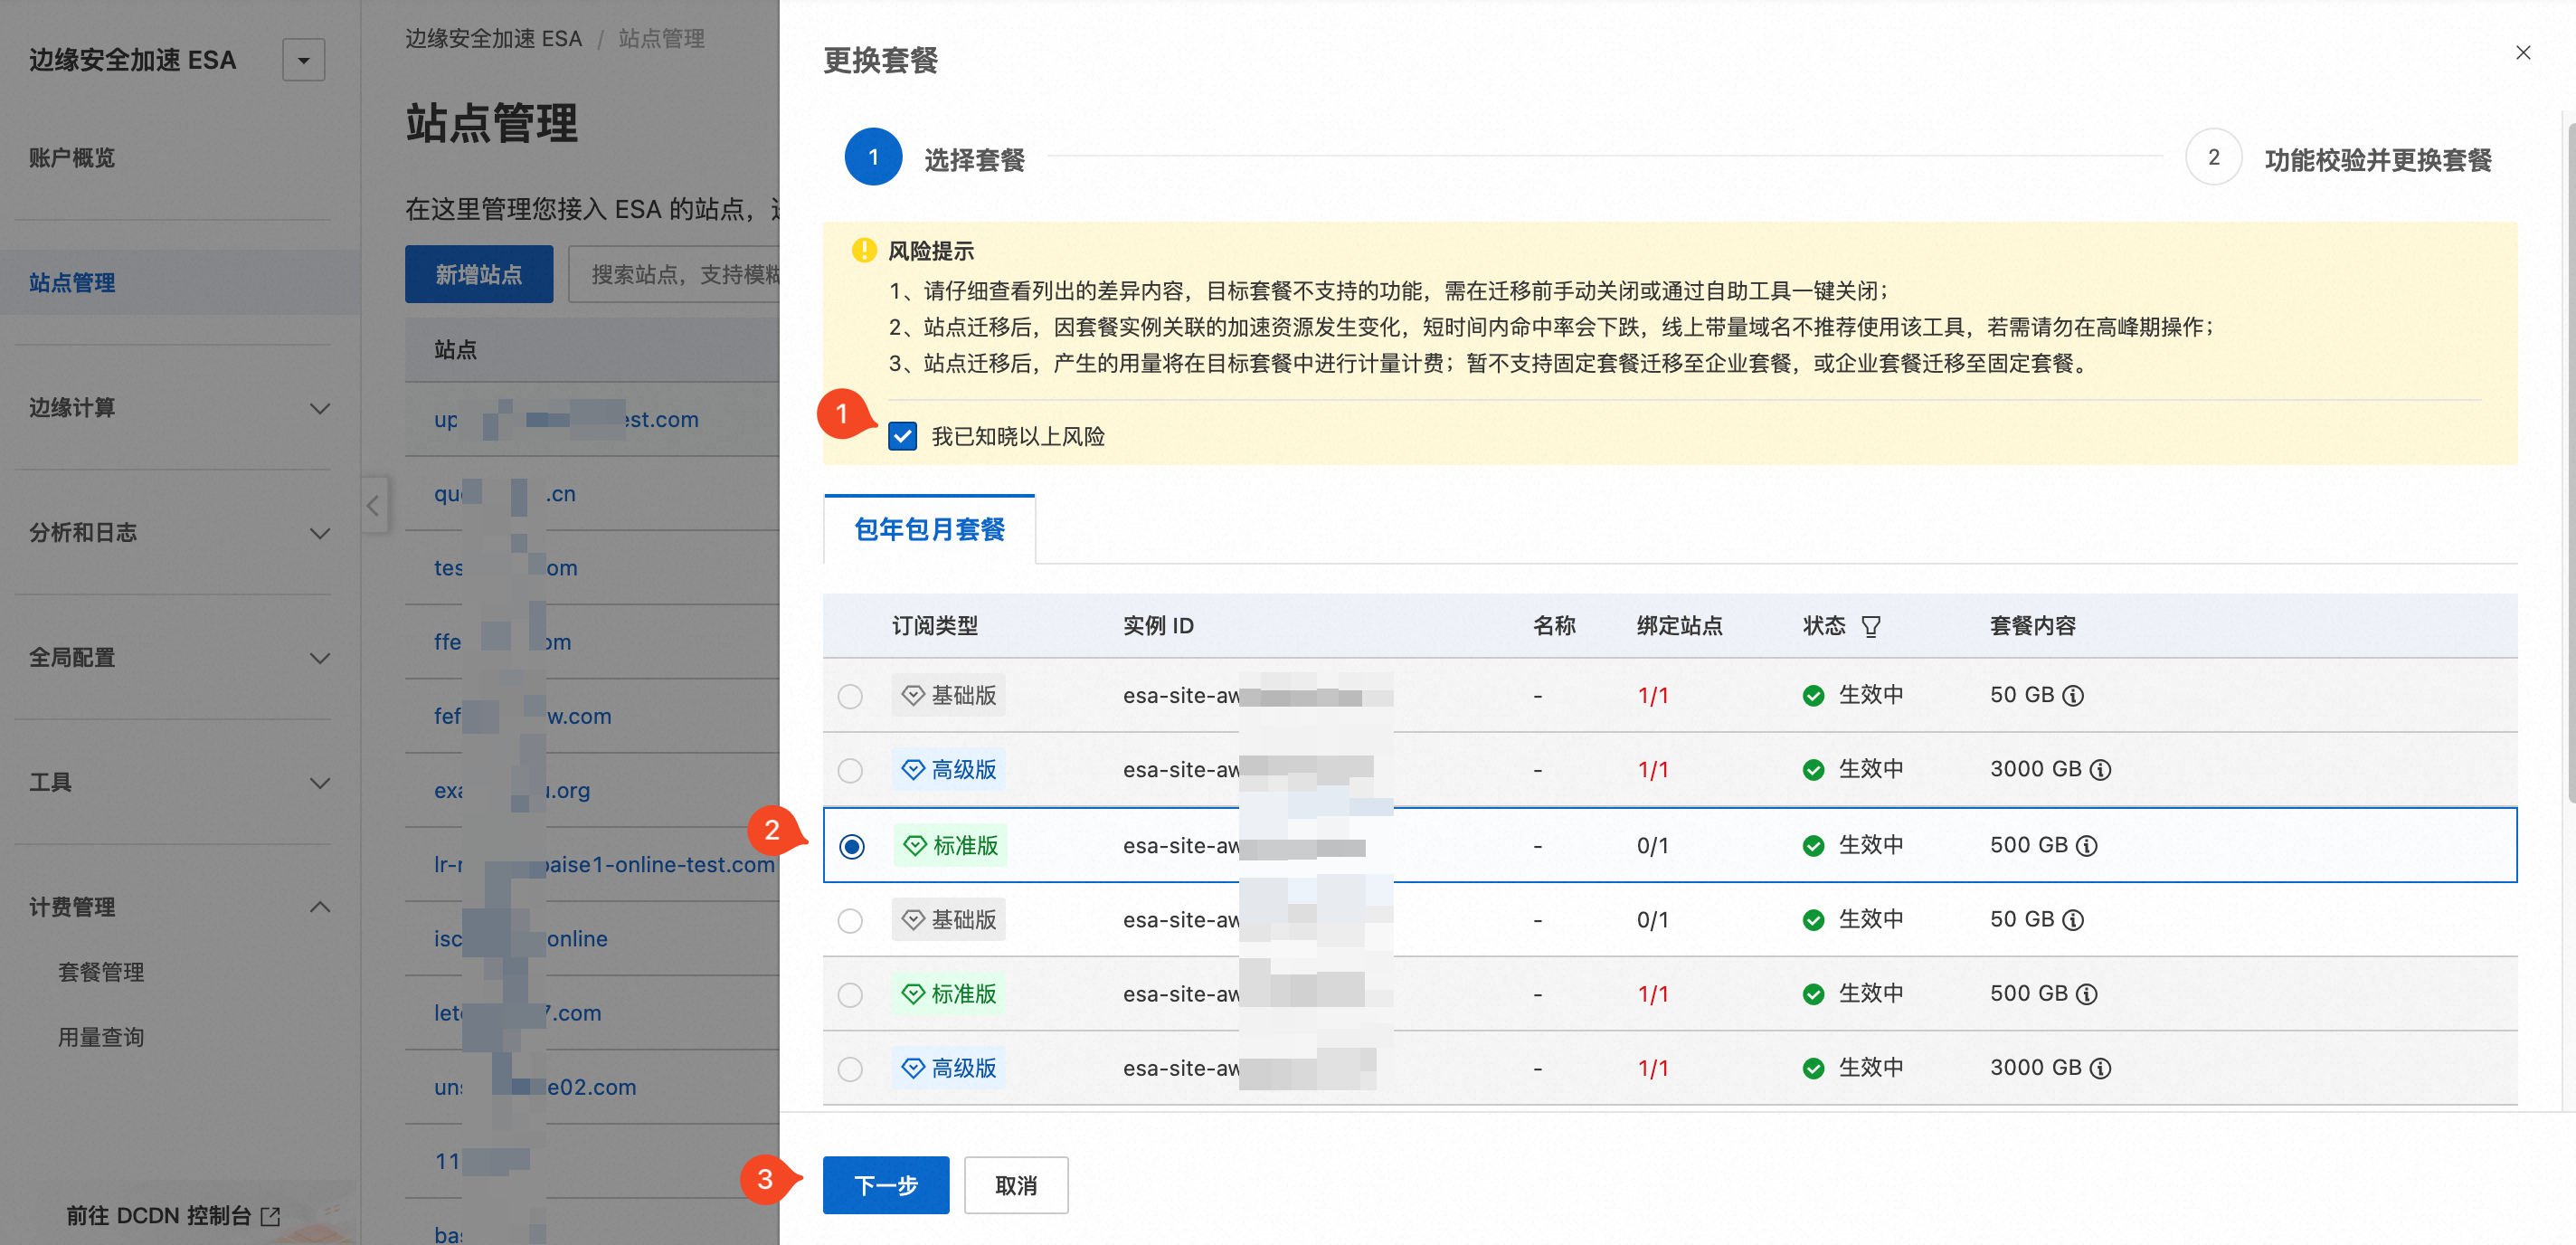Switch to the subscription plans tab
This screenshot has width=2576, height=1245.
(x=929, y=529)
